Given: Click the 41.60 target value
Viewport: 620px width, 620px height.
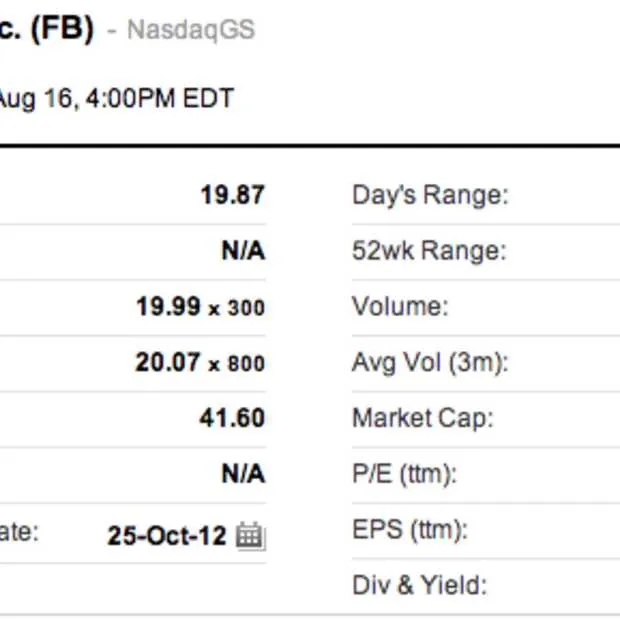Looking at the screenshot, I should point(232,418).
